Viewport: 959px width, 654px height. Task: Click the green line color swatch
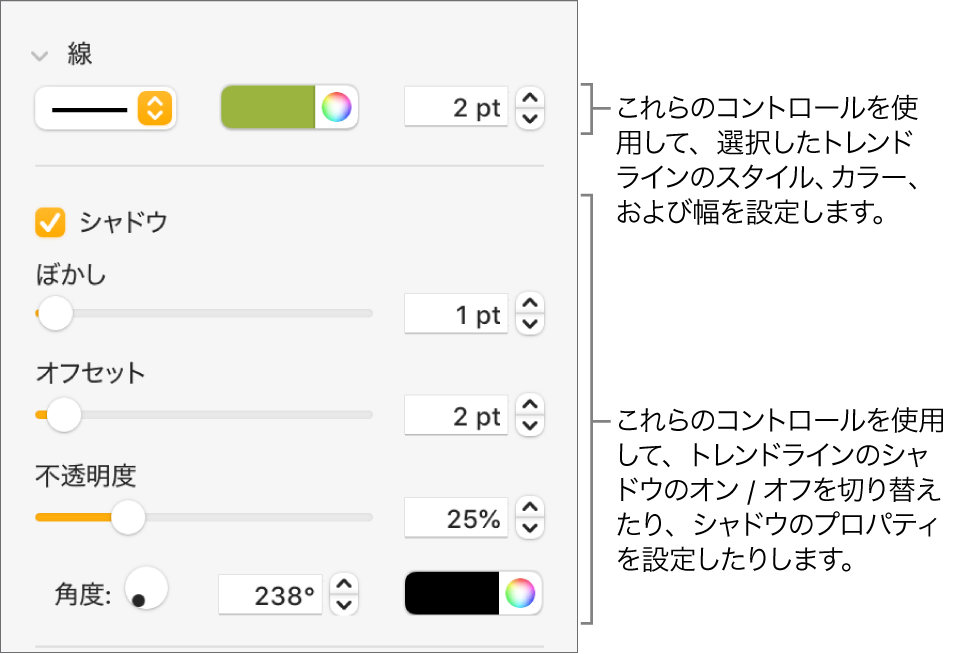pos(268,108)
